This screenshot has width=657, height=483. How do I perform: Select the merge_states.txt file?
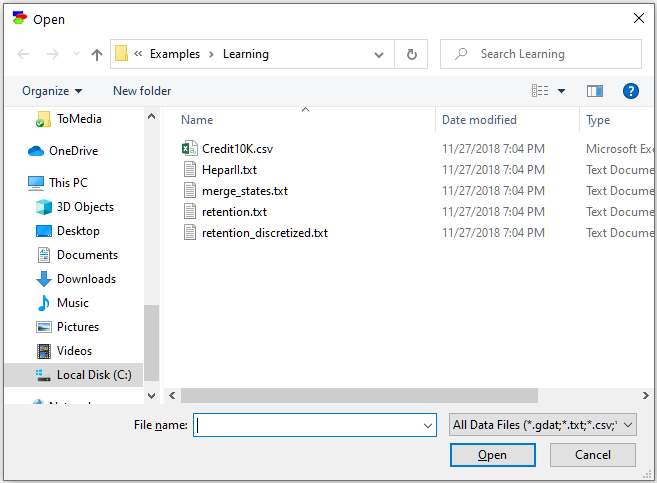coord(245,191)
